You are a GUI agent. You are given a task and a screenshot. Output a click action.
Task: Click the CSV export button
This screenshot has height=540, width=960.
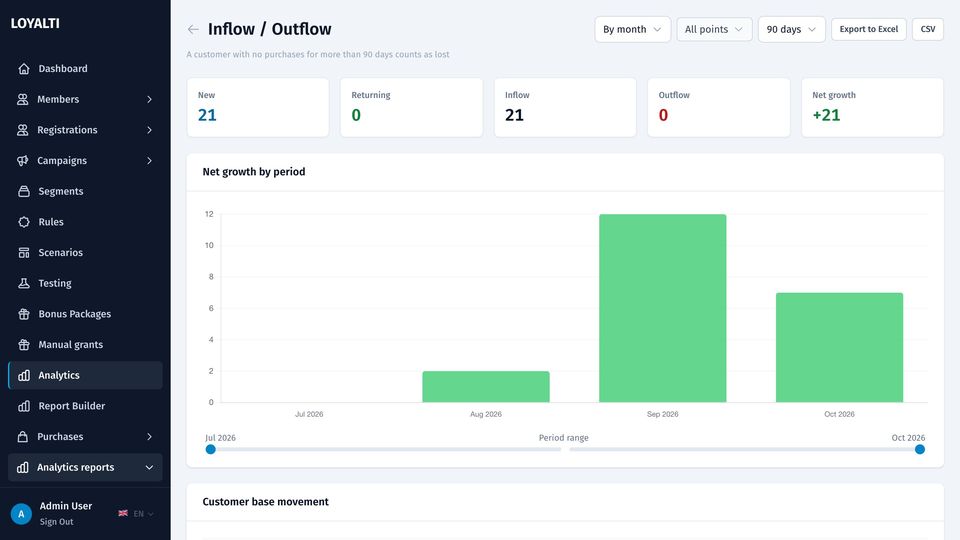coord(928,29)
